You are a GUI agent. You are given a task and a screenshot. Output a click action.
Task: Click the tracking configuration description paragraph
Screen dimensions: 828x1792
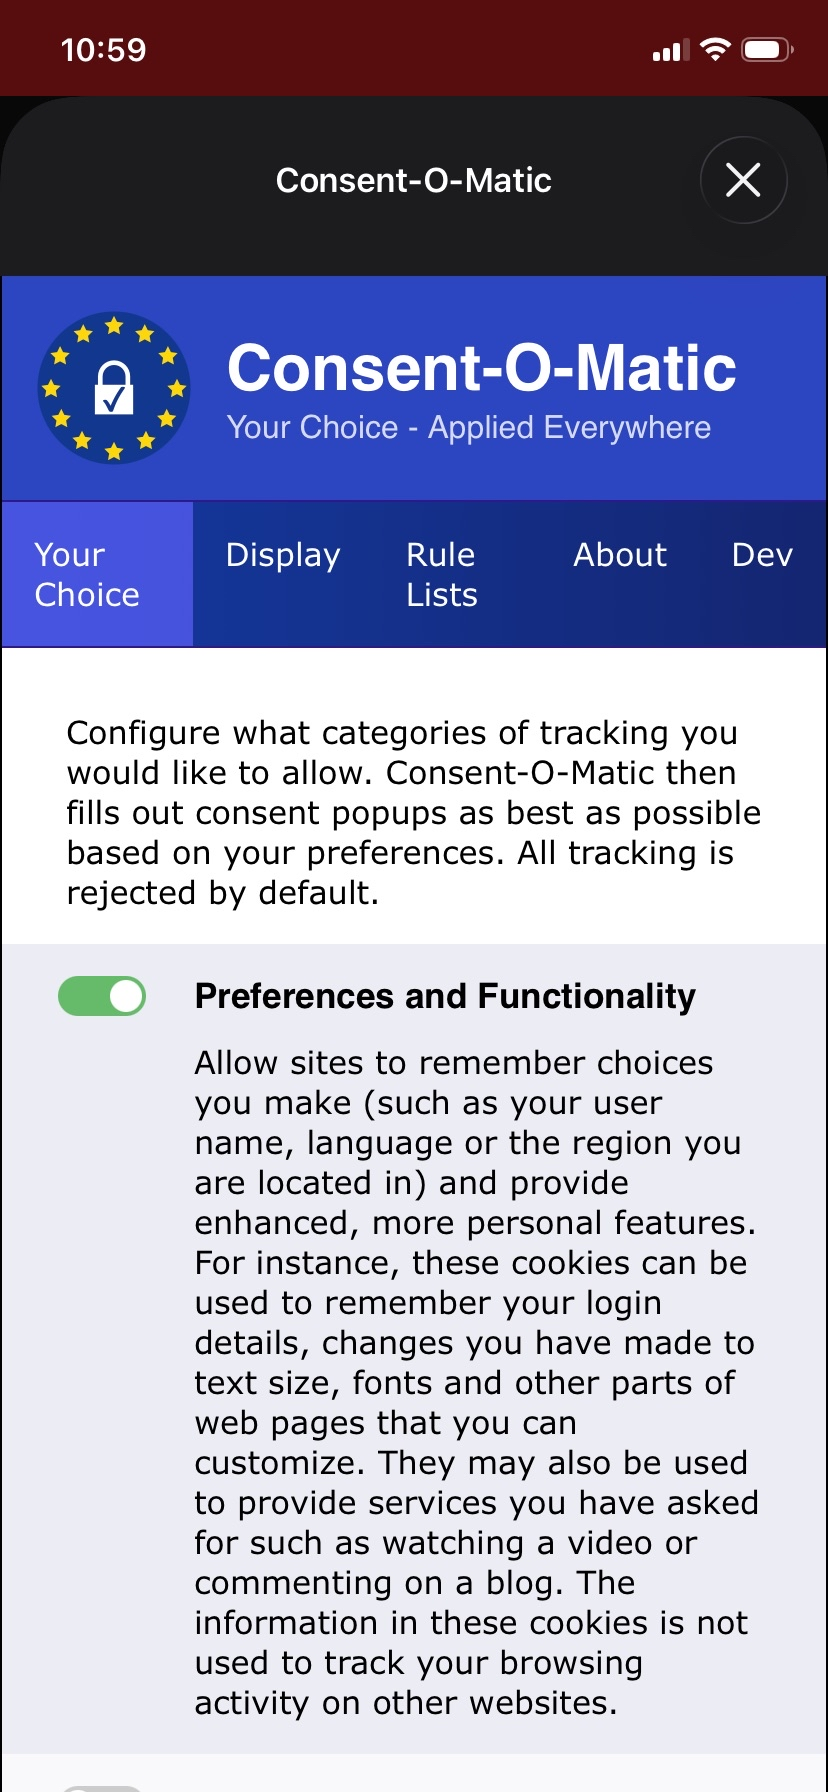[x=412, y=812]
